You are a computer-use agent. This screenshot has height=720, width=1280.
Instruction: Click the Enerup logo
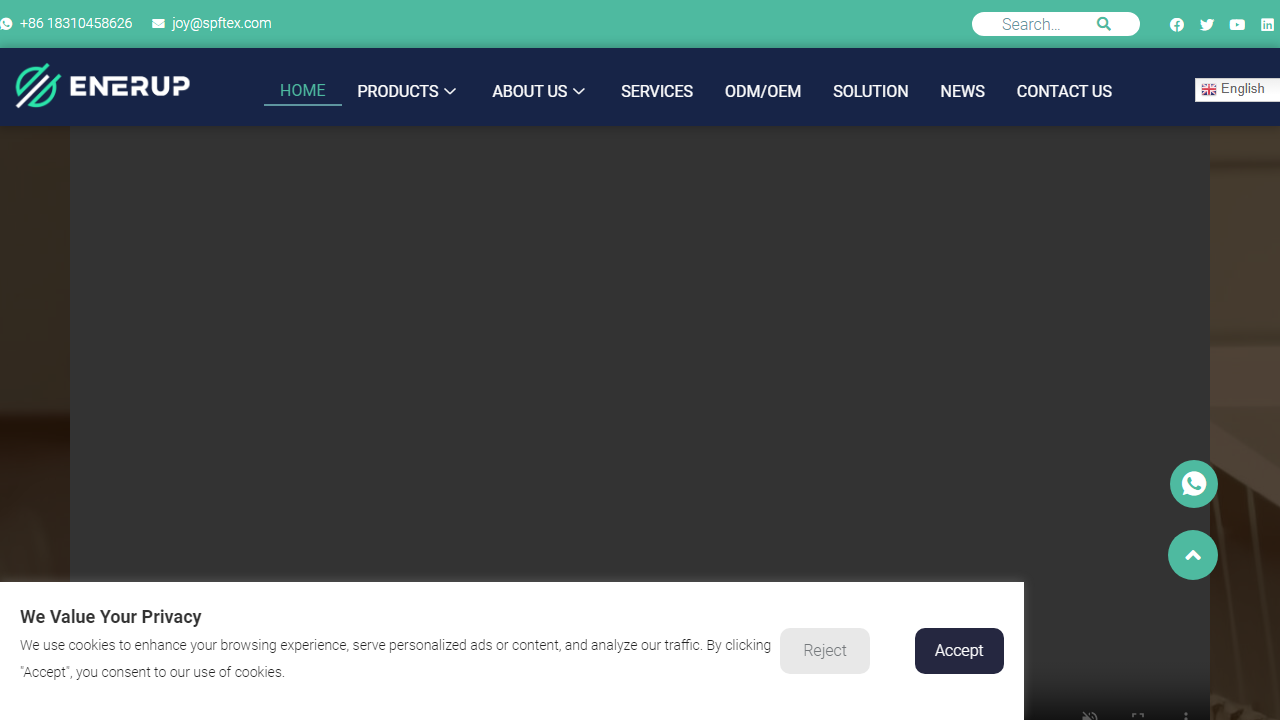(x=103, y=86)
